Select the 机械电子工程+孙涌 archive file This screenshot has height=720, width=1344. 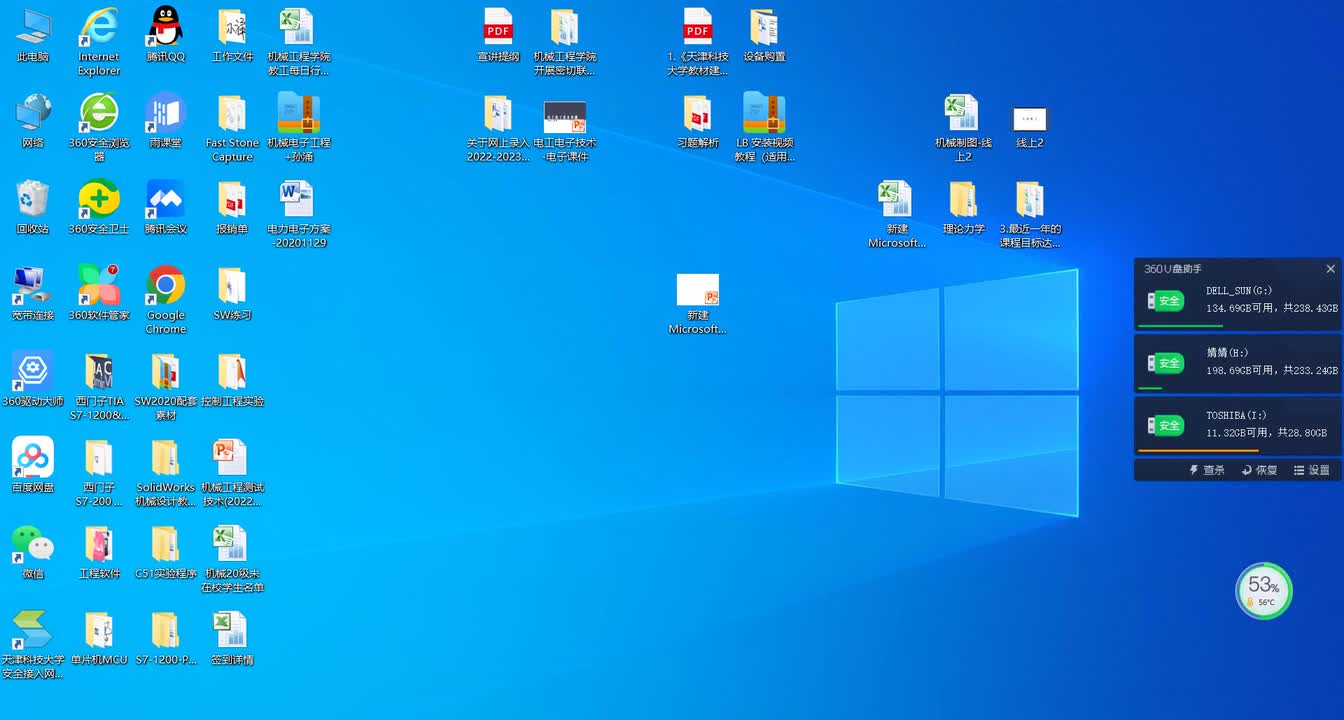[x=298, y=128]
